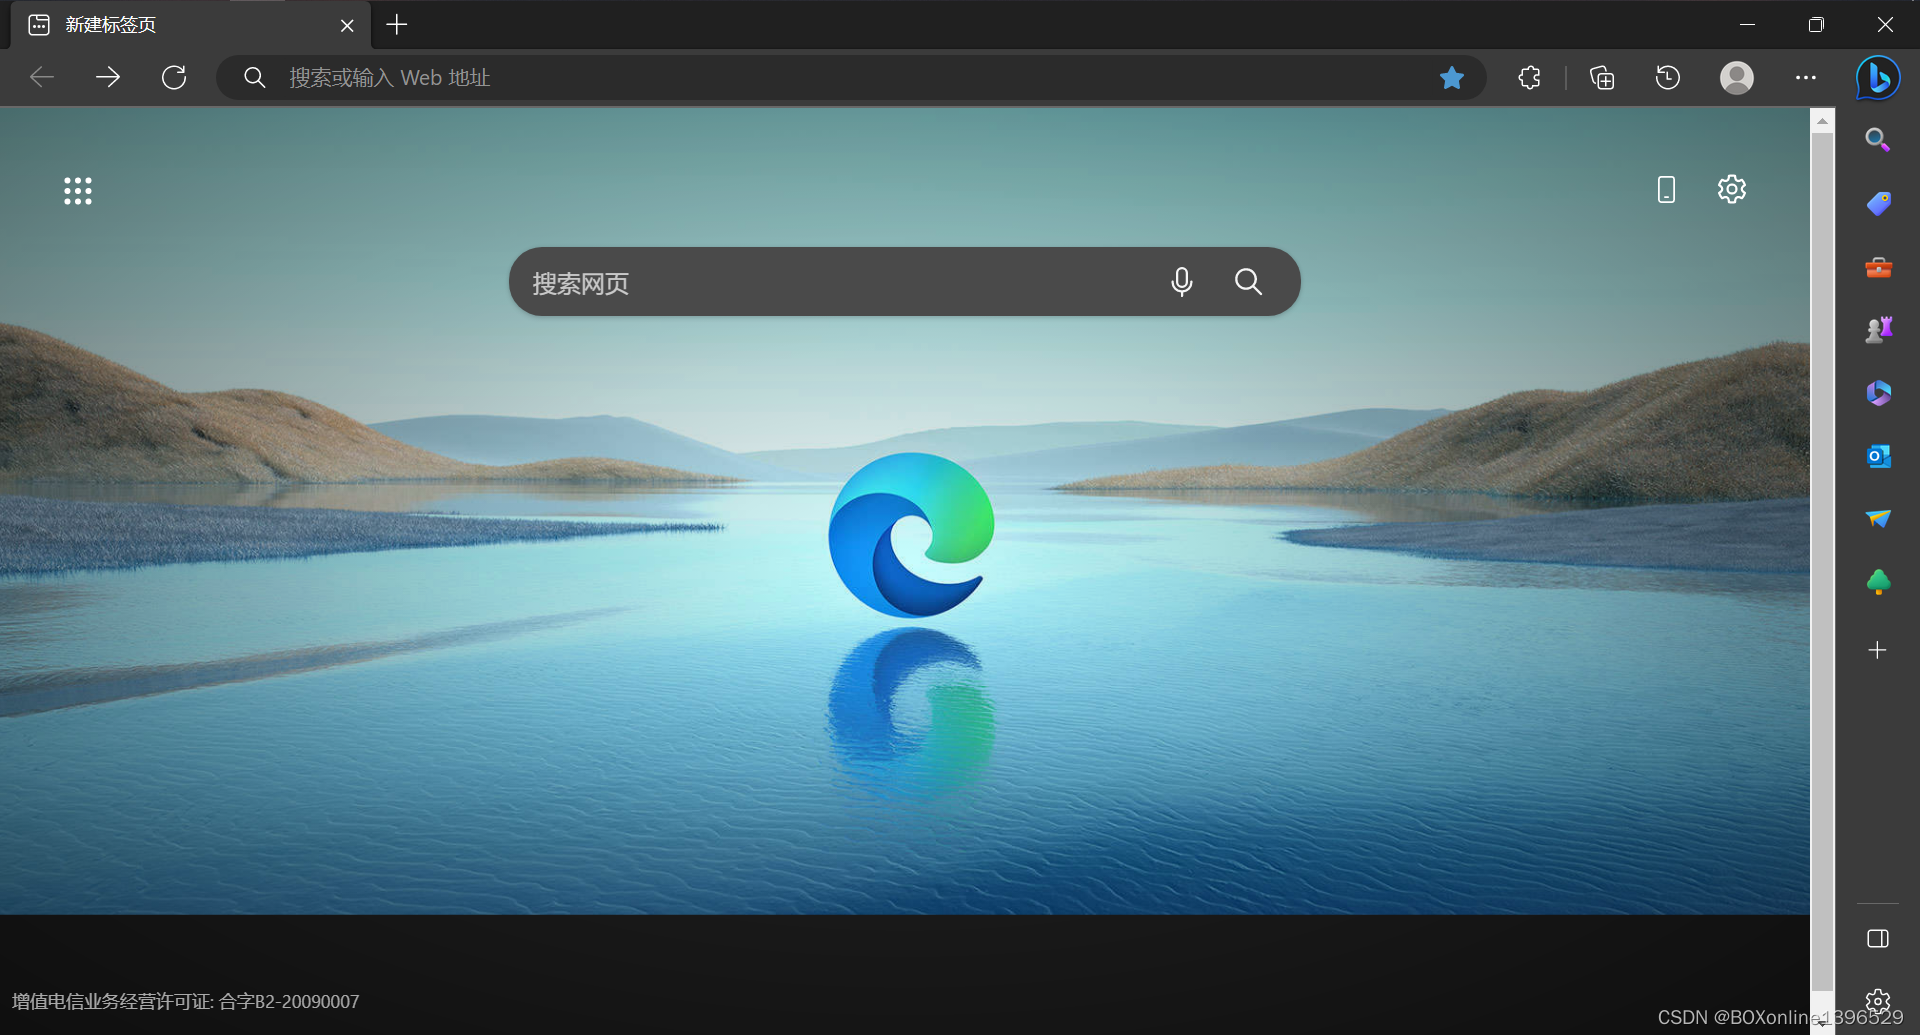Open sidebar green tree icon
The width and height of the screenshot is (1920, 1035).
pos(1878,582)
